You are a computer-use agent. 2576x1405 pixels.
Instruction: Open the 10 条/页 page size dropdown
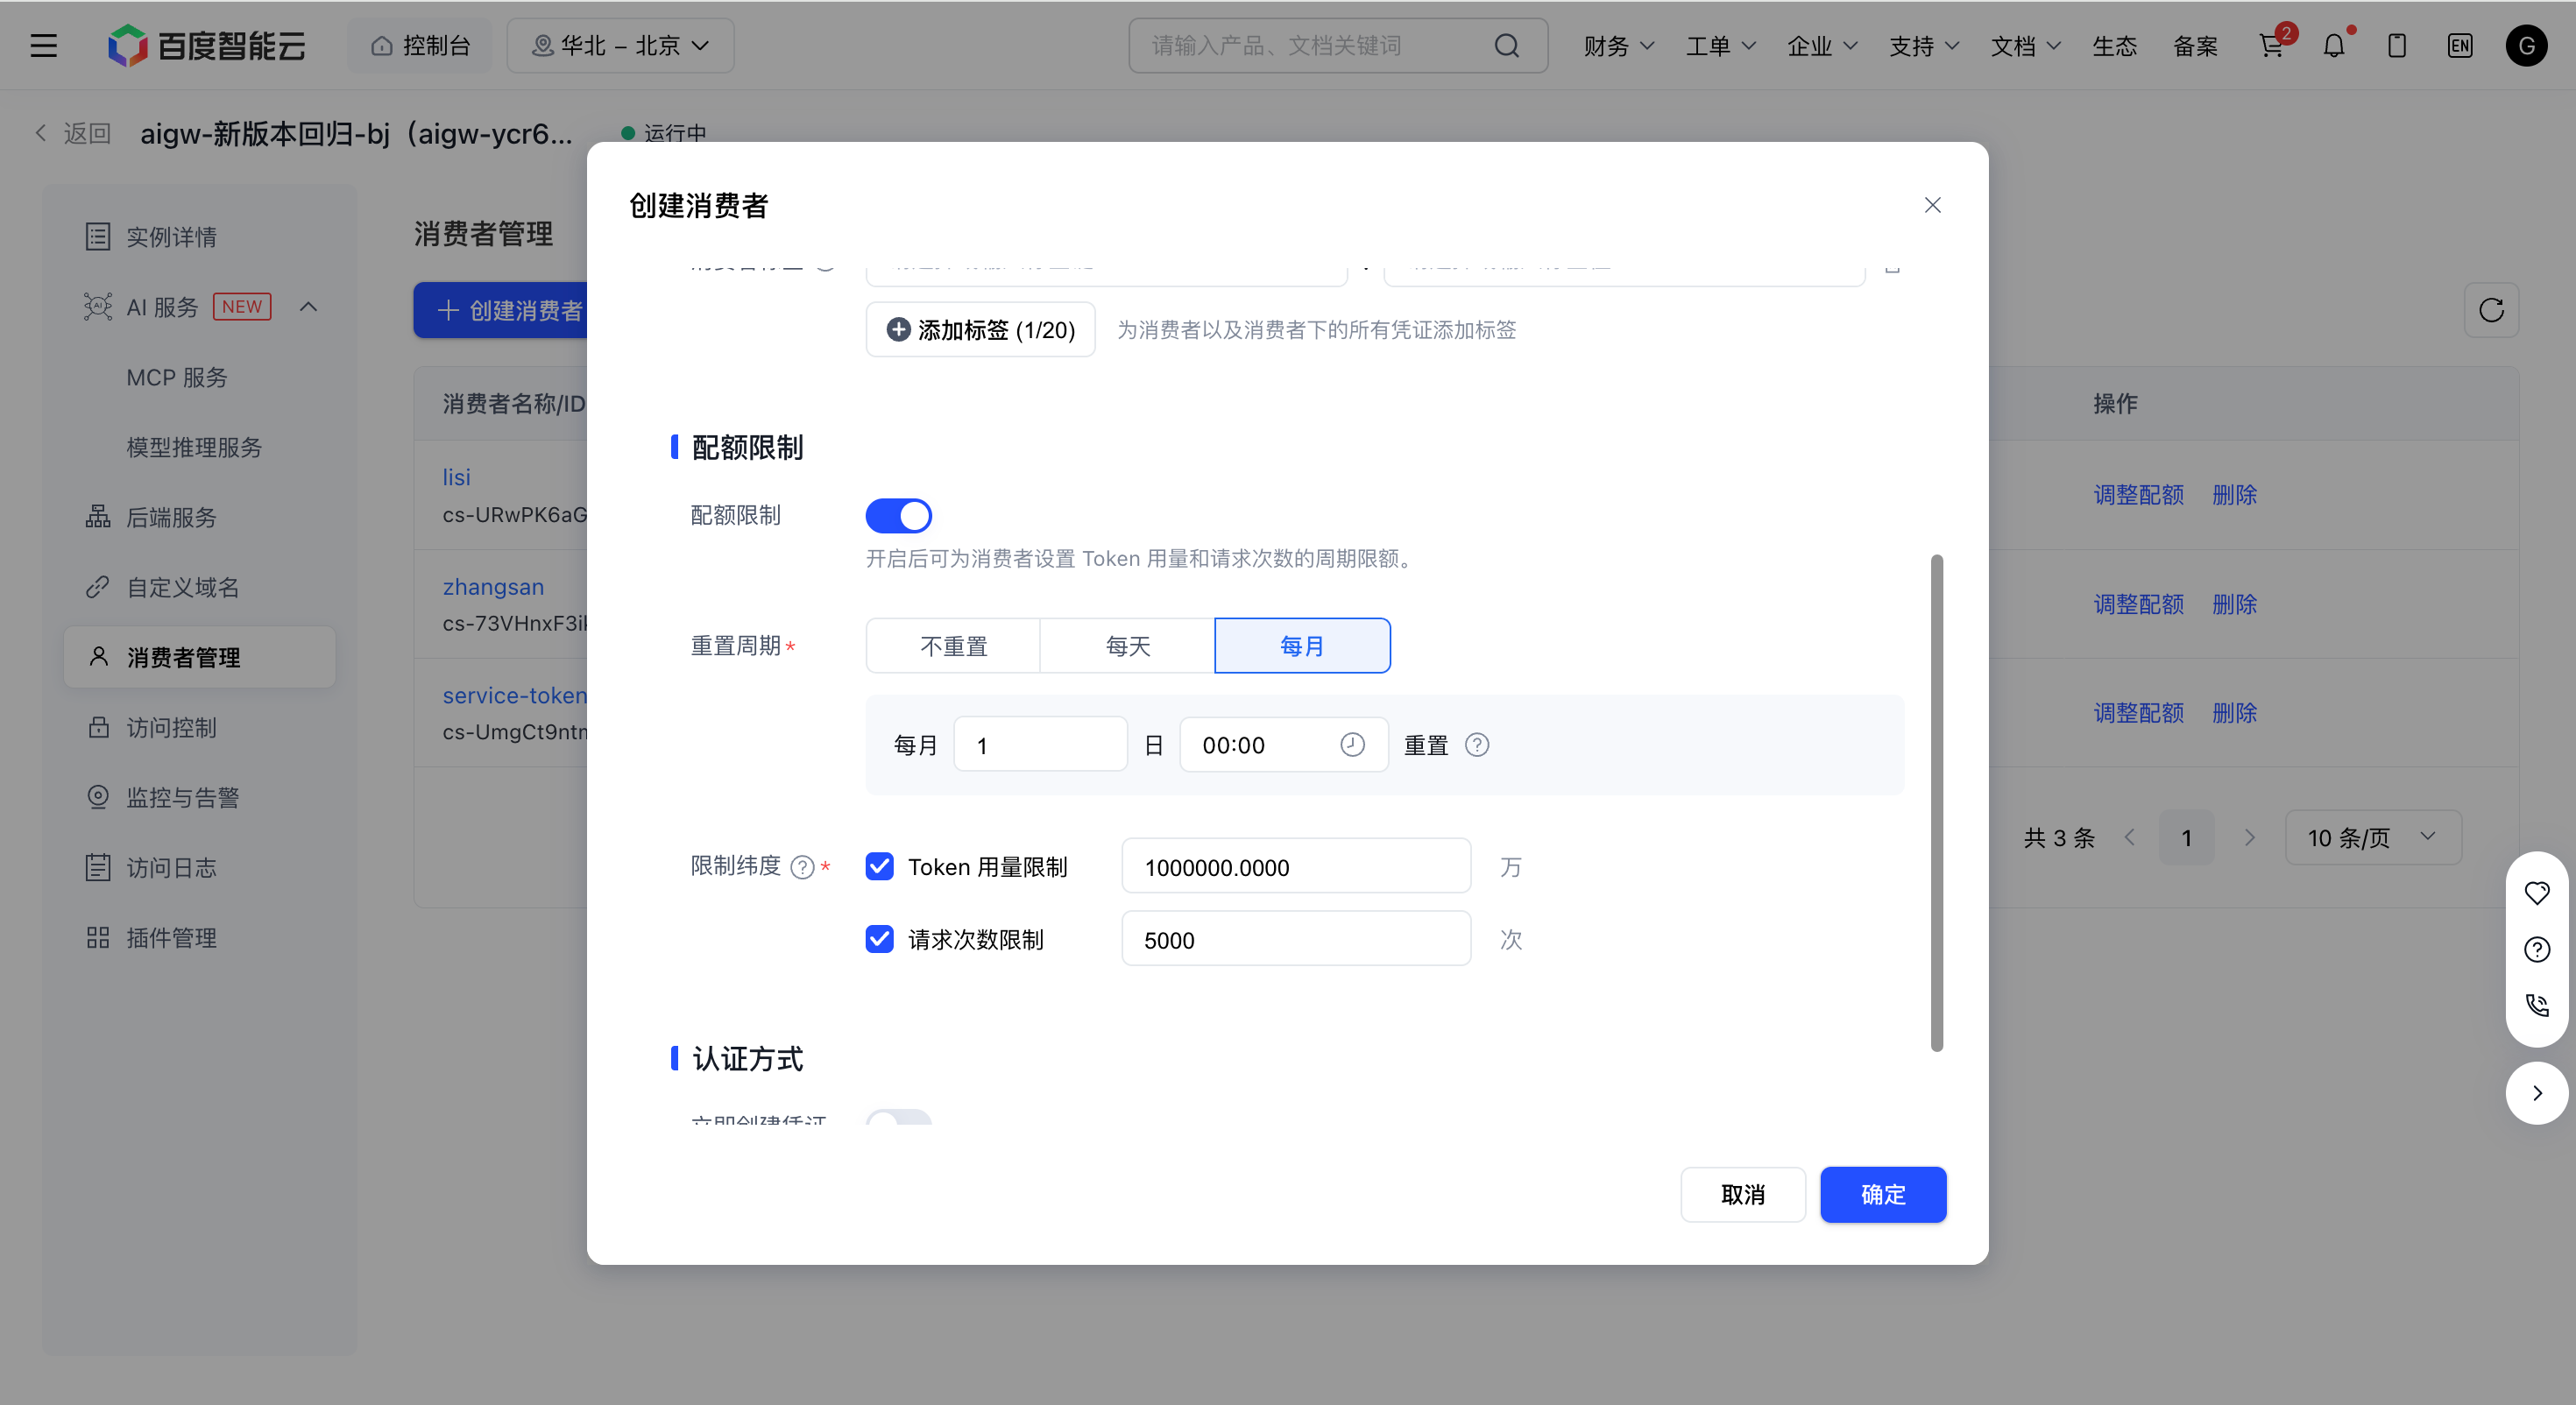(x=2372, y=838)
